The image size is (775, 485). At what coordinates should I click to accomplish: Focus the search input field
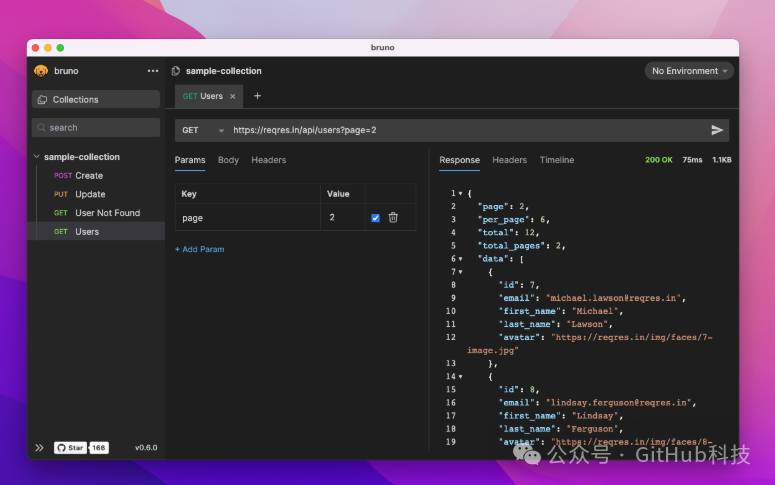(x=96, y=128)
